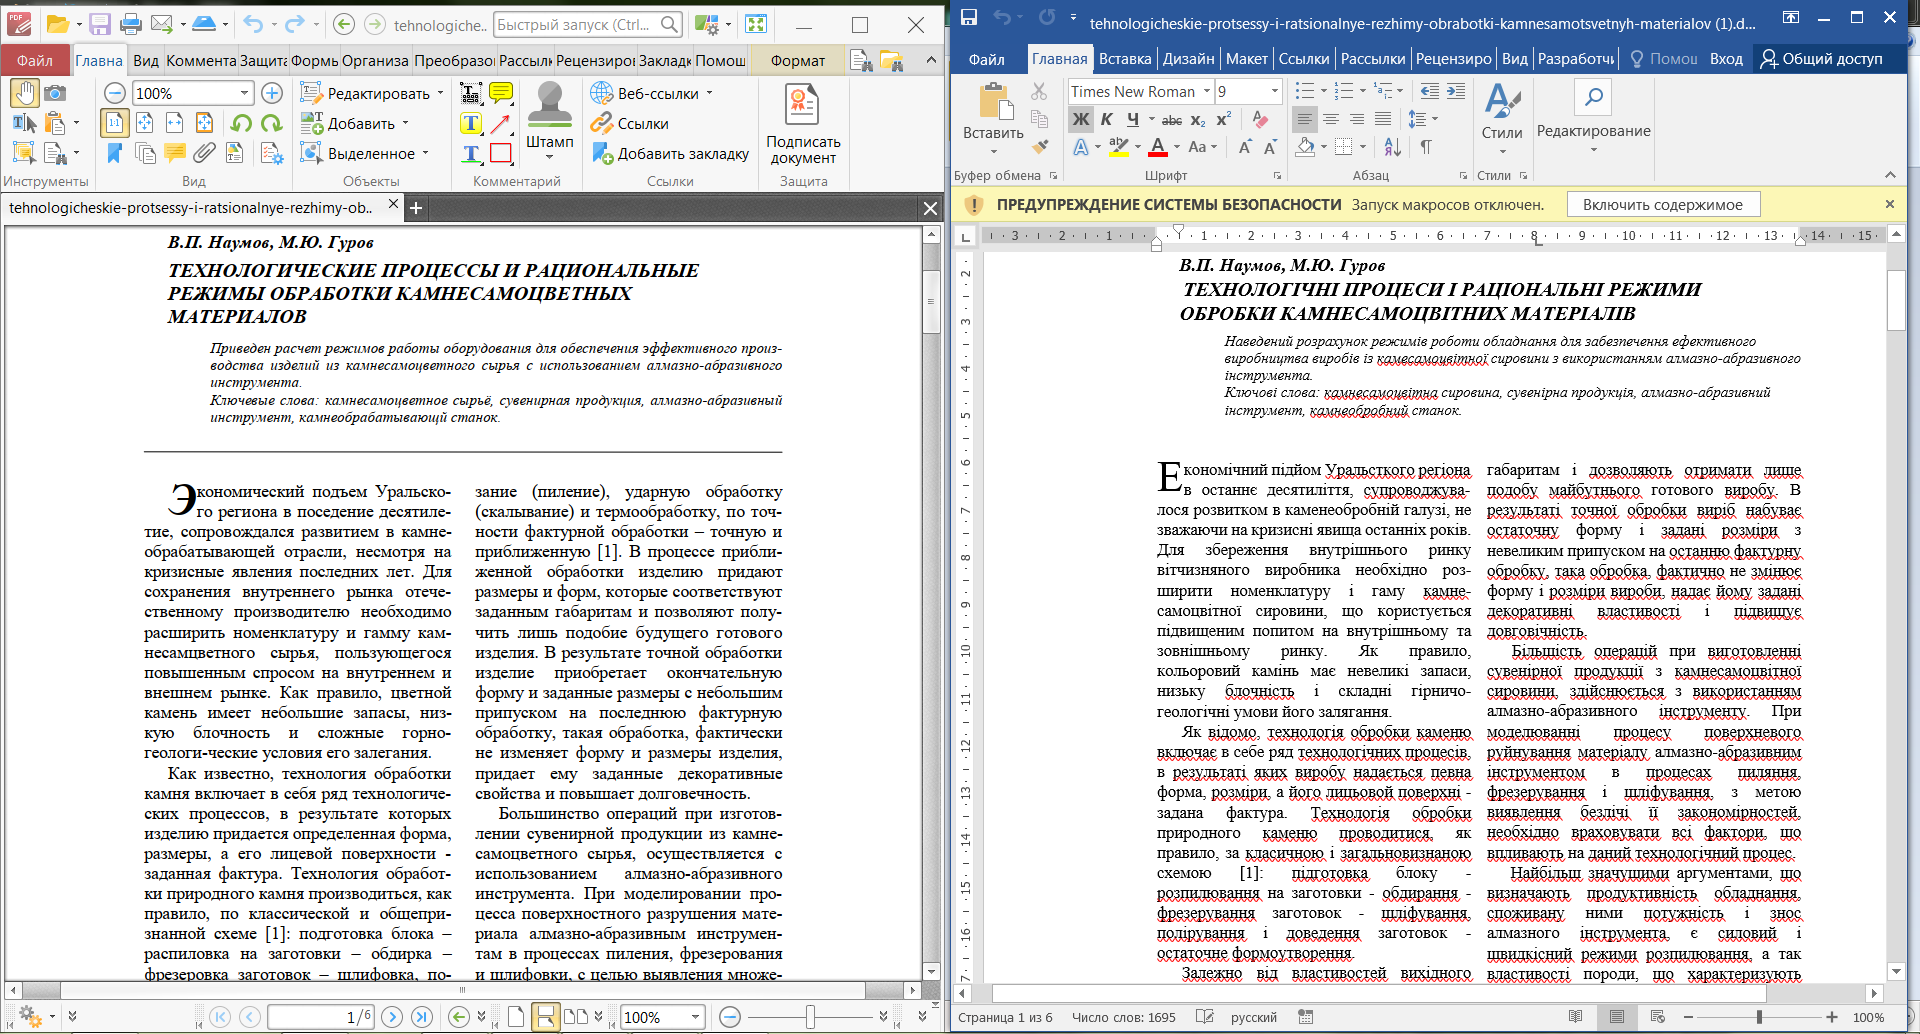The image size is (1920, 1034).
Task: Click the sort A-Z icon in Word
Action: [1393, 147]
